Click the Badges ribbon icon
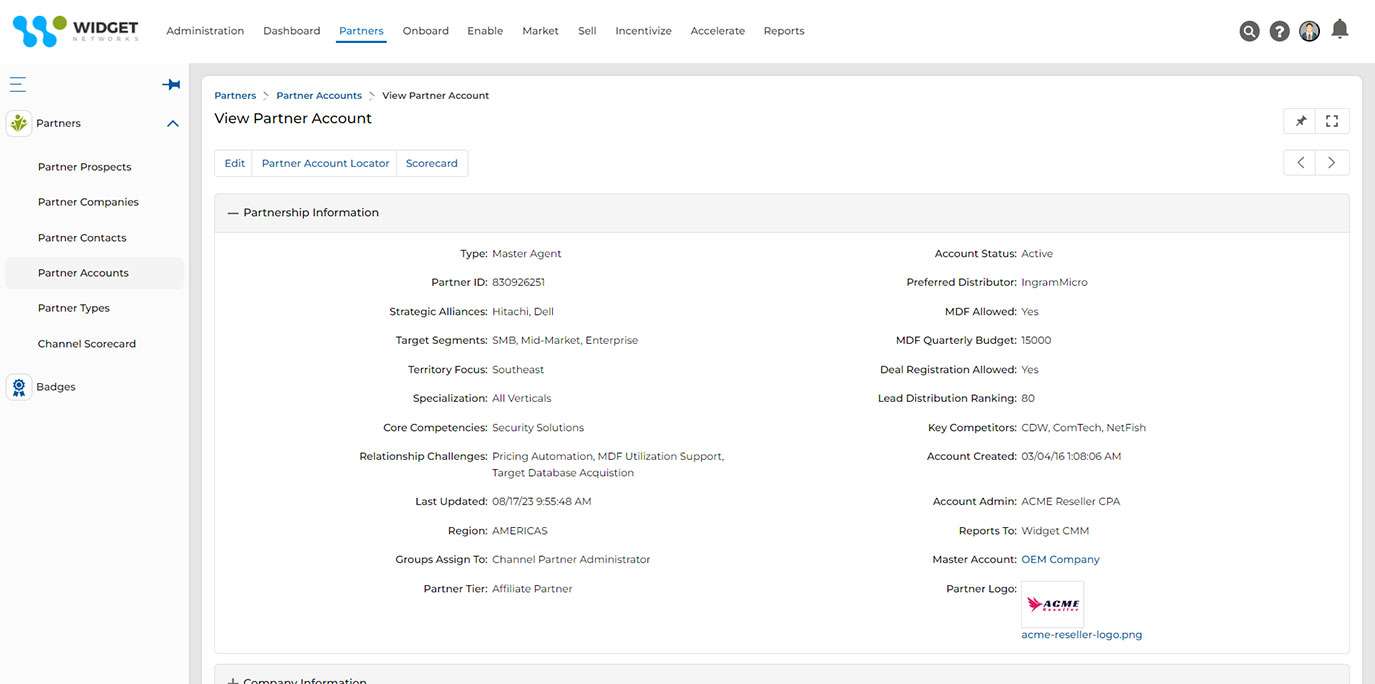 (19, 387)
